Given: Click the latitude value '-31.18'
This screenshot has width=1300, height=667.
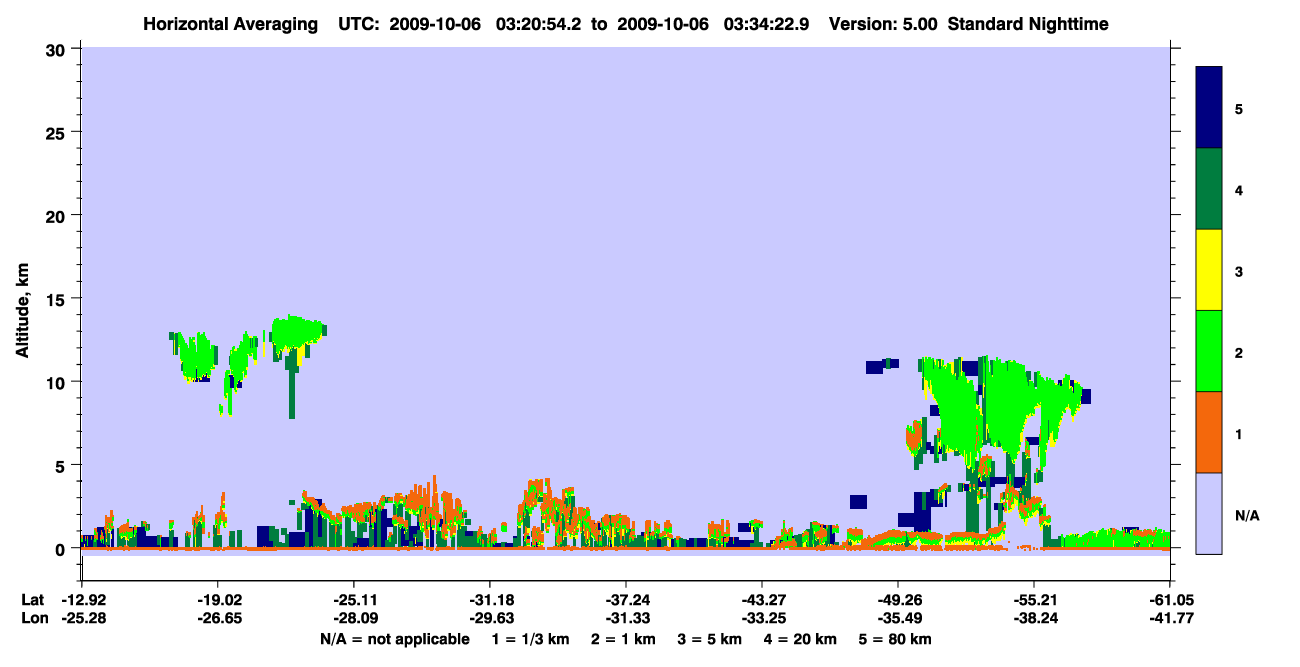Looking at the screenshot, I should 489,600.
